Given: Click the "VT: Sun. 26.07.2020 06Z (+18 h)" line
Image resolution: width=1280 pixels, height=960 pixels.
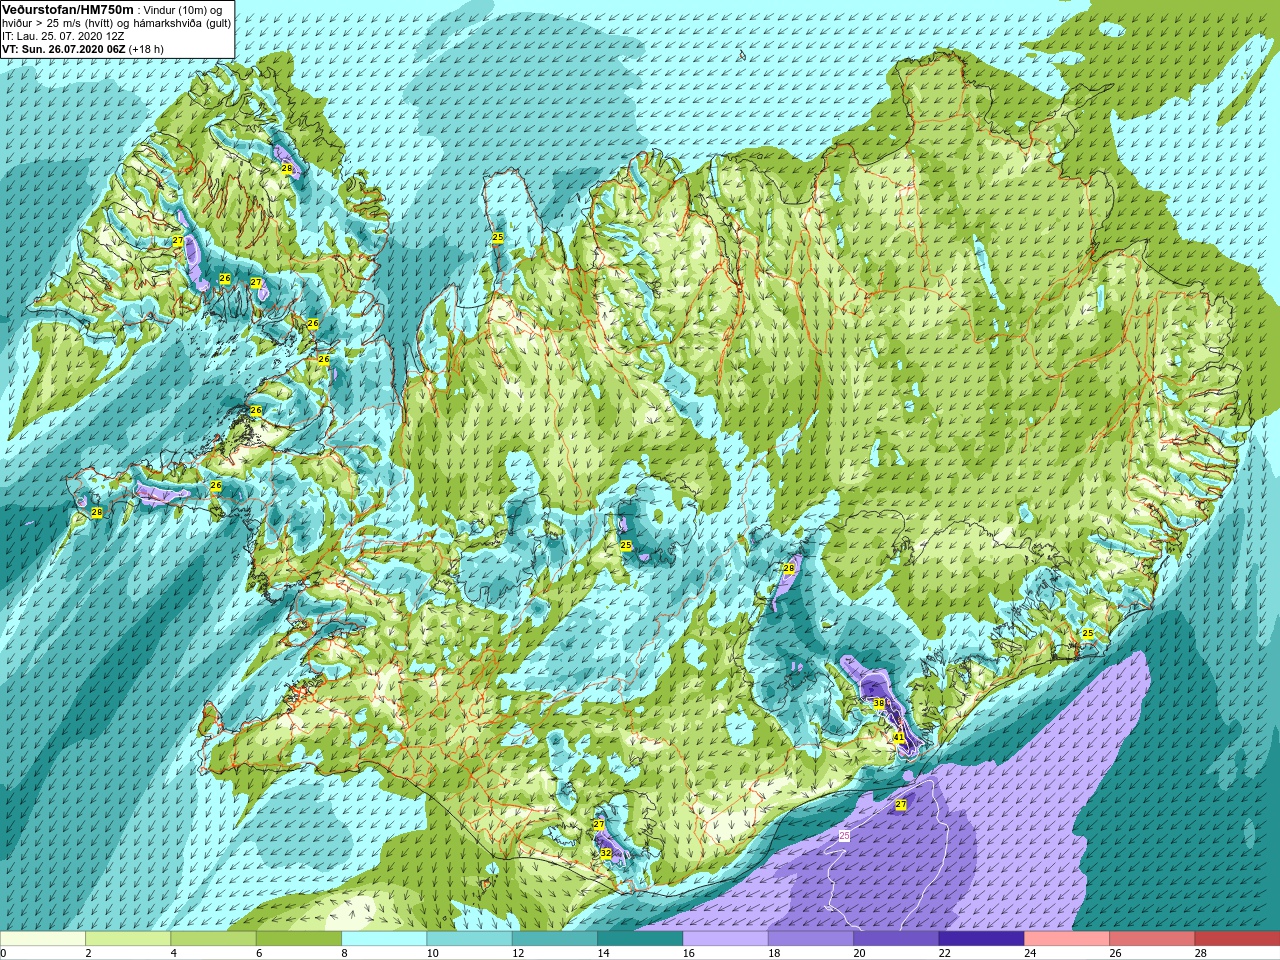Looking at the screenshot, I should [83, 49].
